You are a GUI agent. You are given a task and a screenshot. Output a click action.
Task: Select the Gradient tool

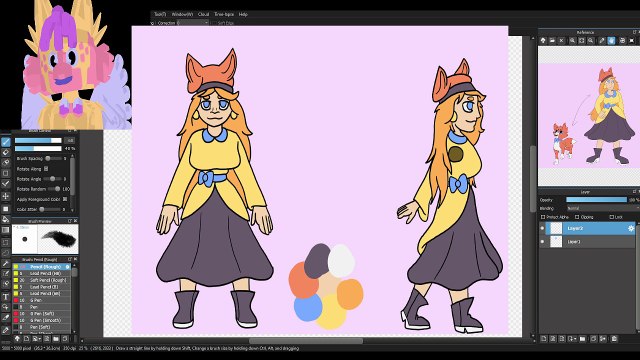click(6, 230)
